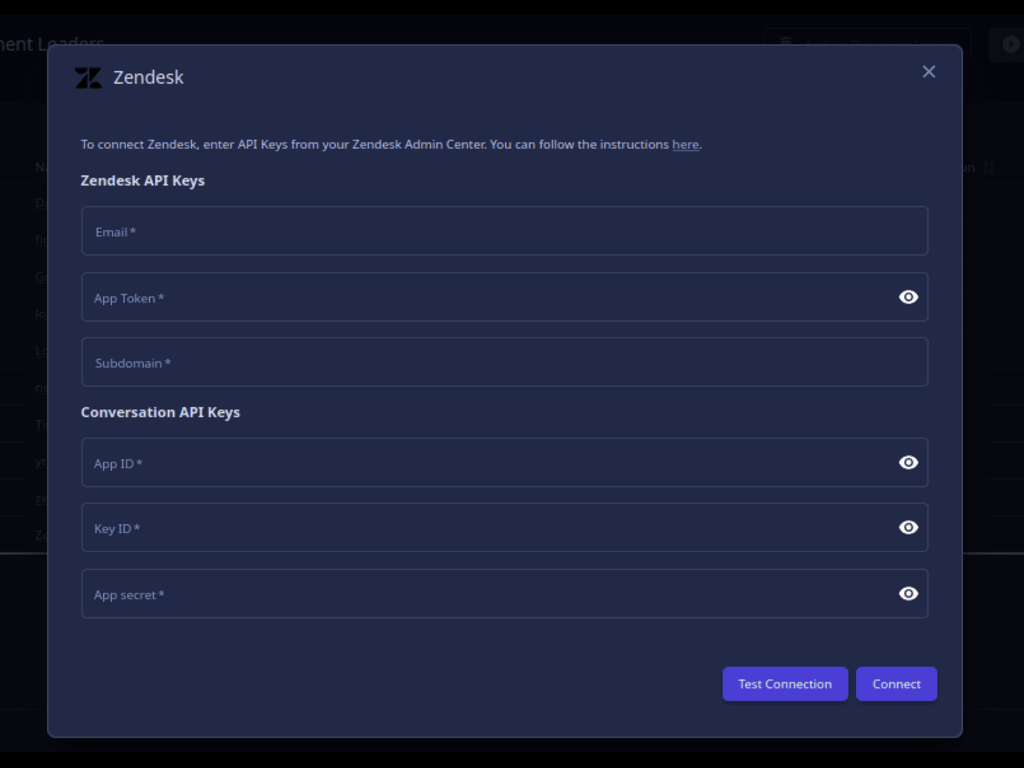Reveal the App secret value

(x=908, y=593)
